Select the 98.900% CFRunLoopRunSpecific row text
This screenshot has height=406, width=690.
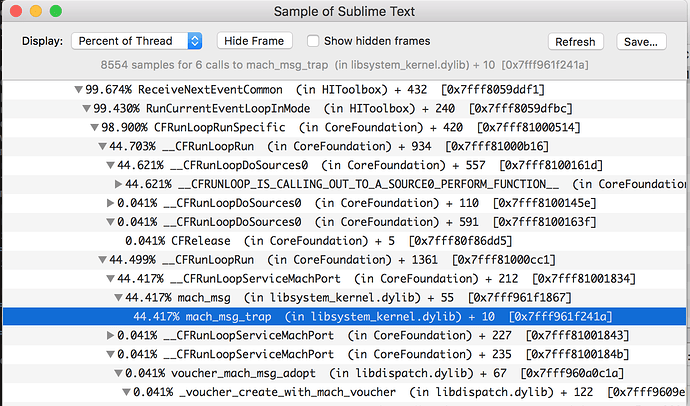click(341, 128)
